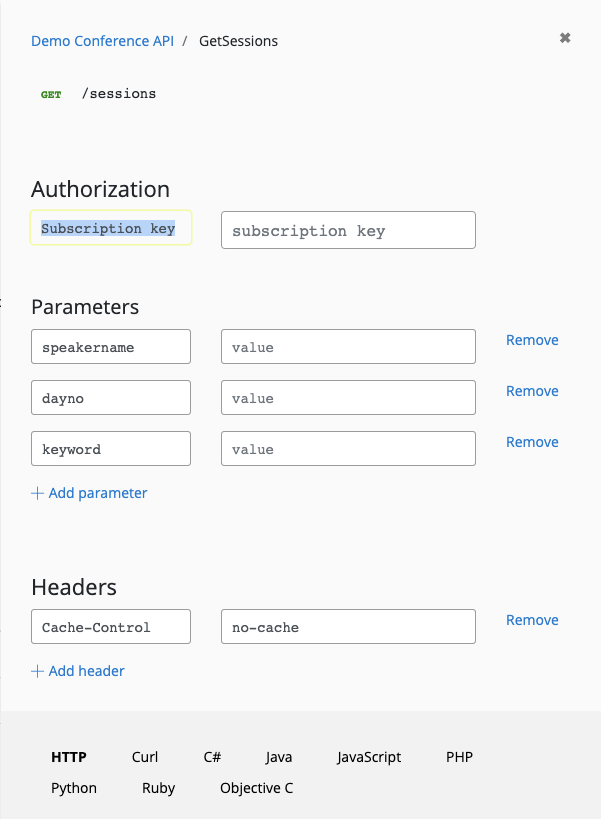Switch to the Curl code tab

(x=144, y=757)
